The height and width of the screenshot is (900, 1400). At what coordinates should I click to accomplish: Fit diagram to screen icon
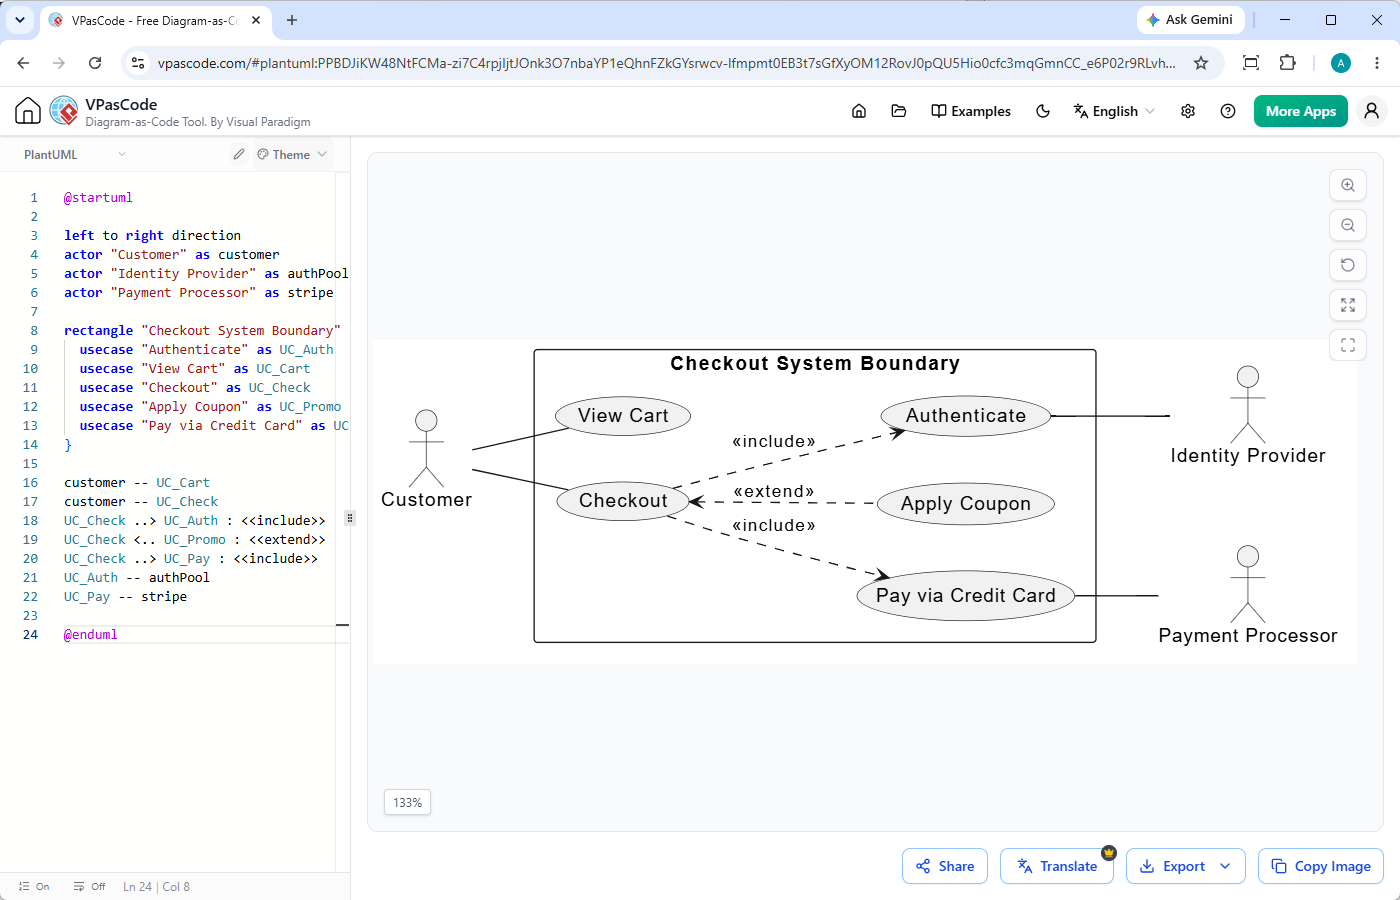click(x=1348, y=305)
